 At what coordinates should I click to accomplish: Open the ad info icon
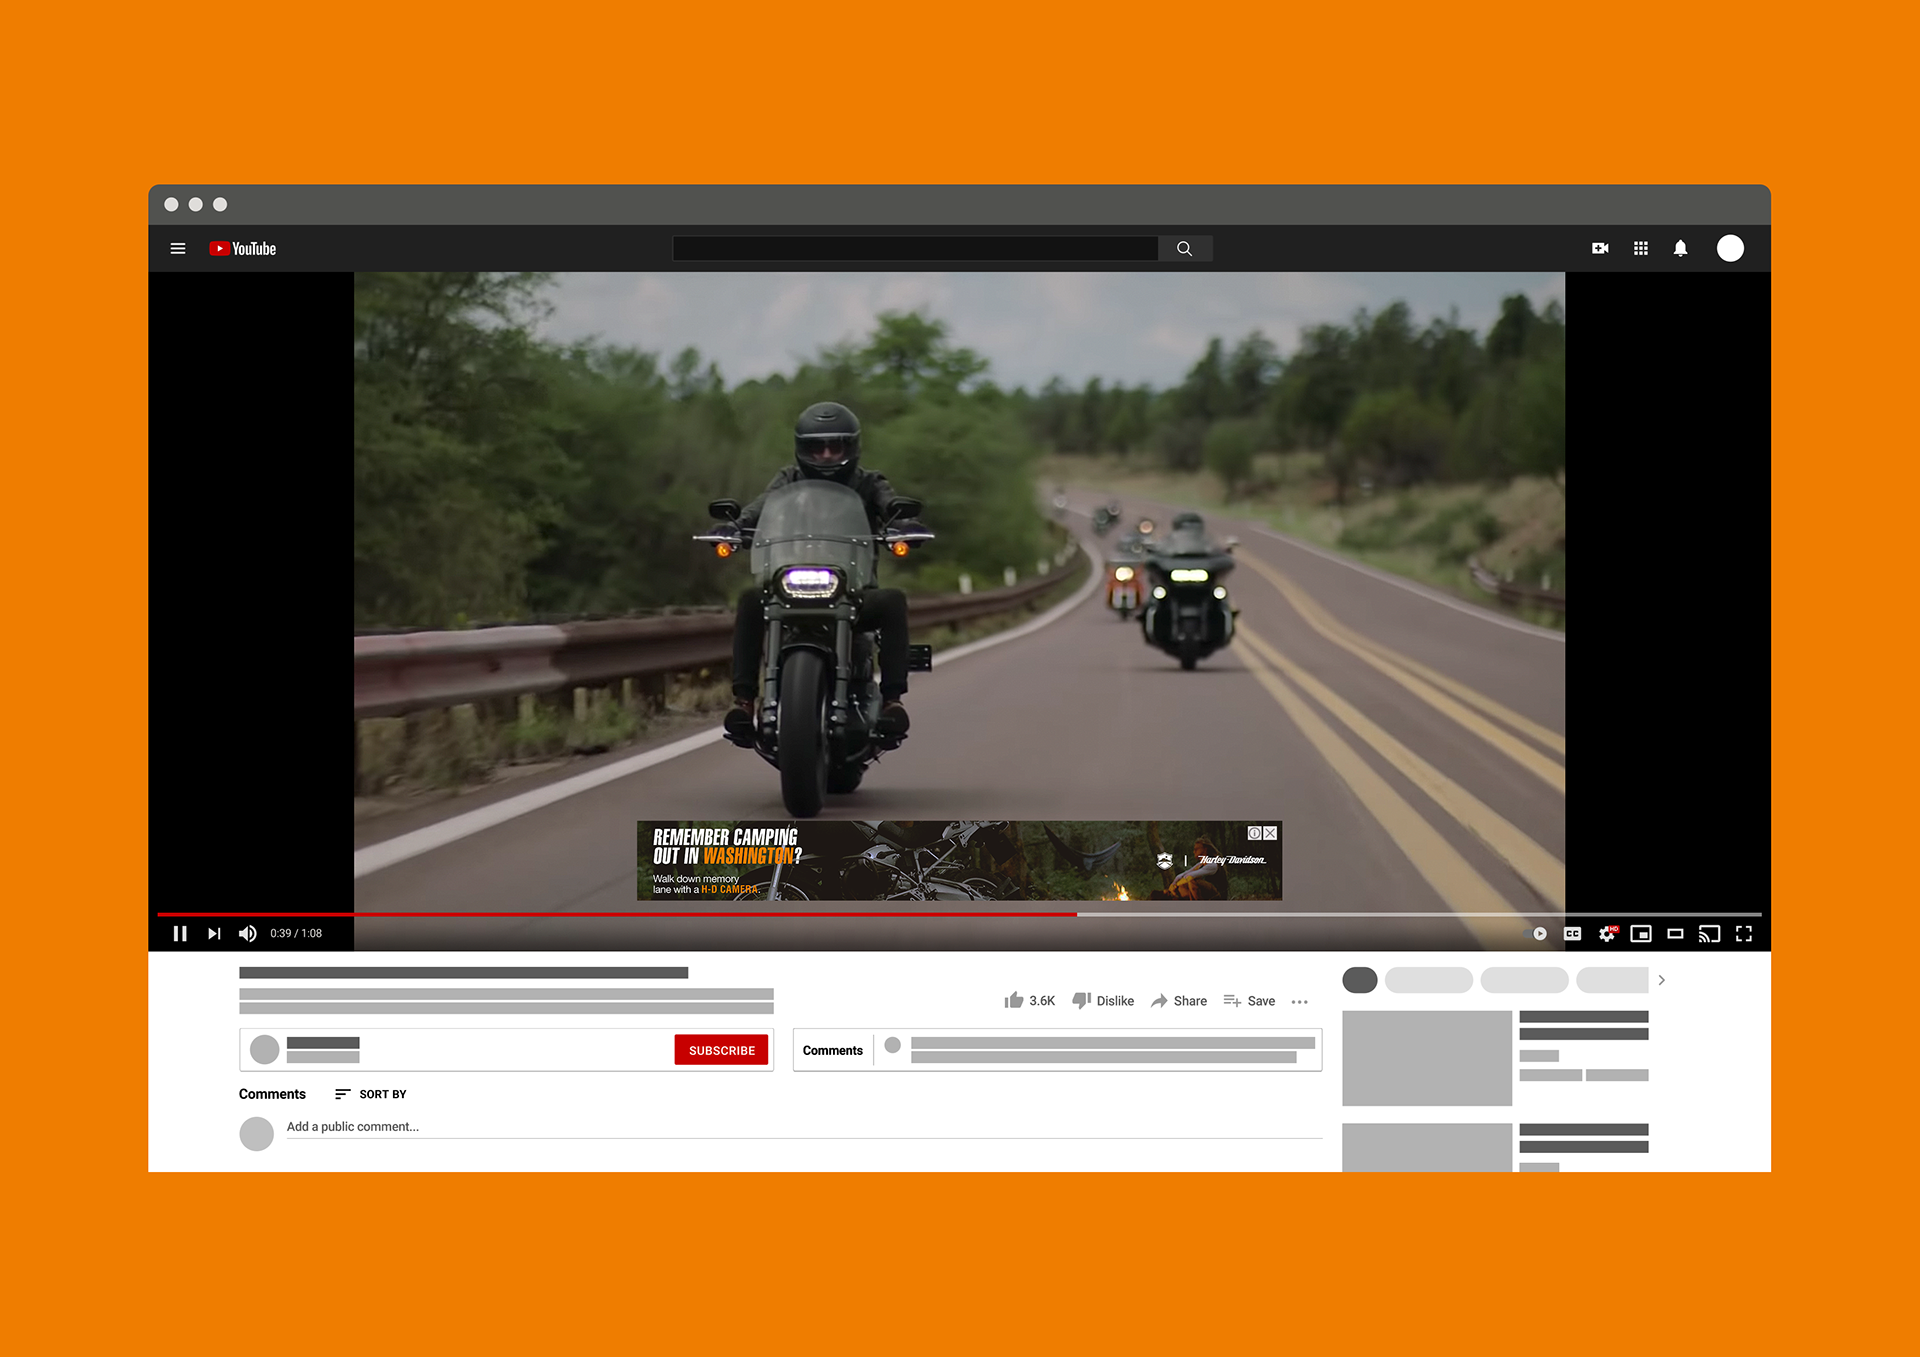pos(1254,833)
